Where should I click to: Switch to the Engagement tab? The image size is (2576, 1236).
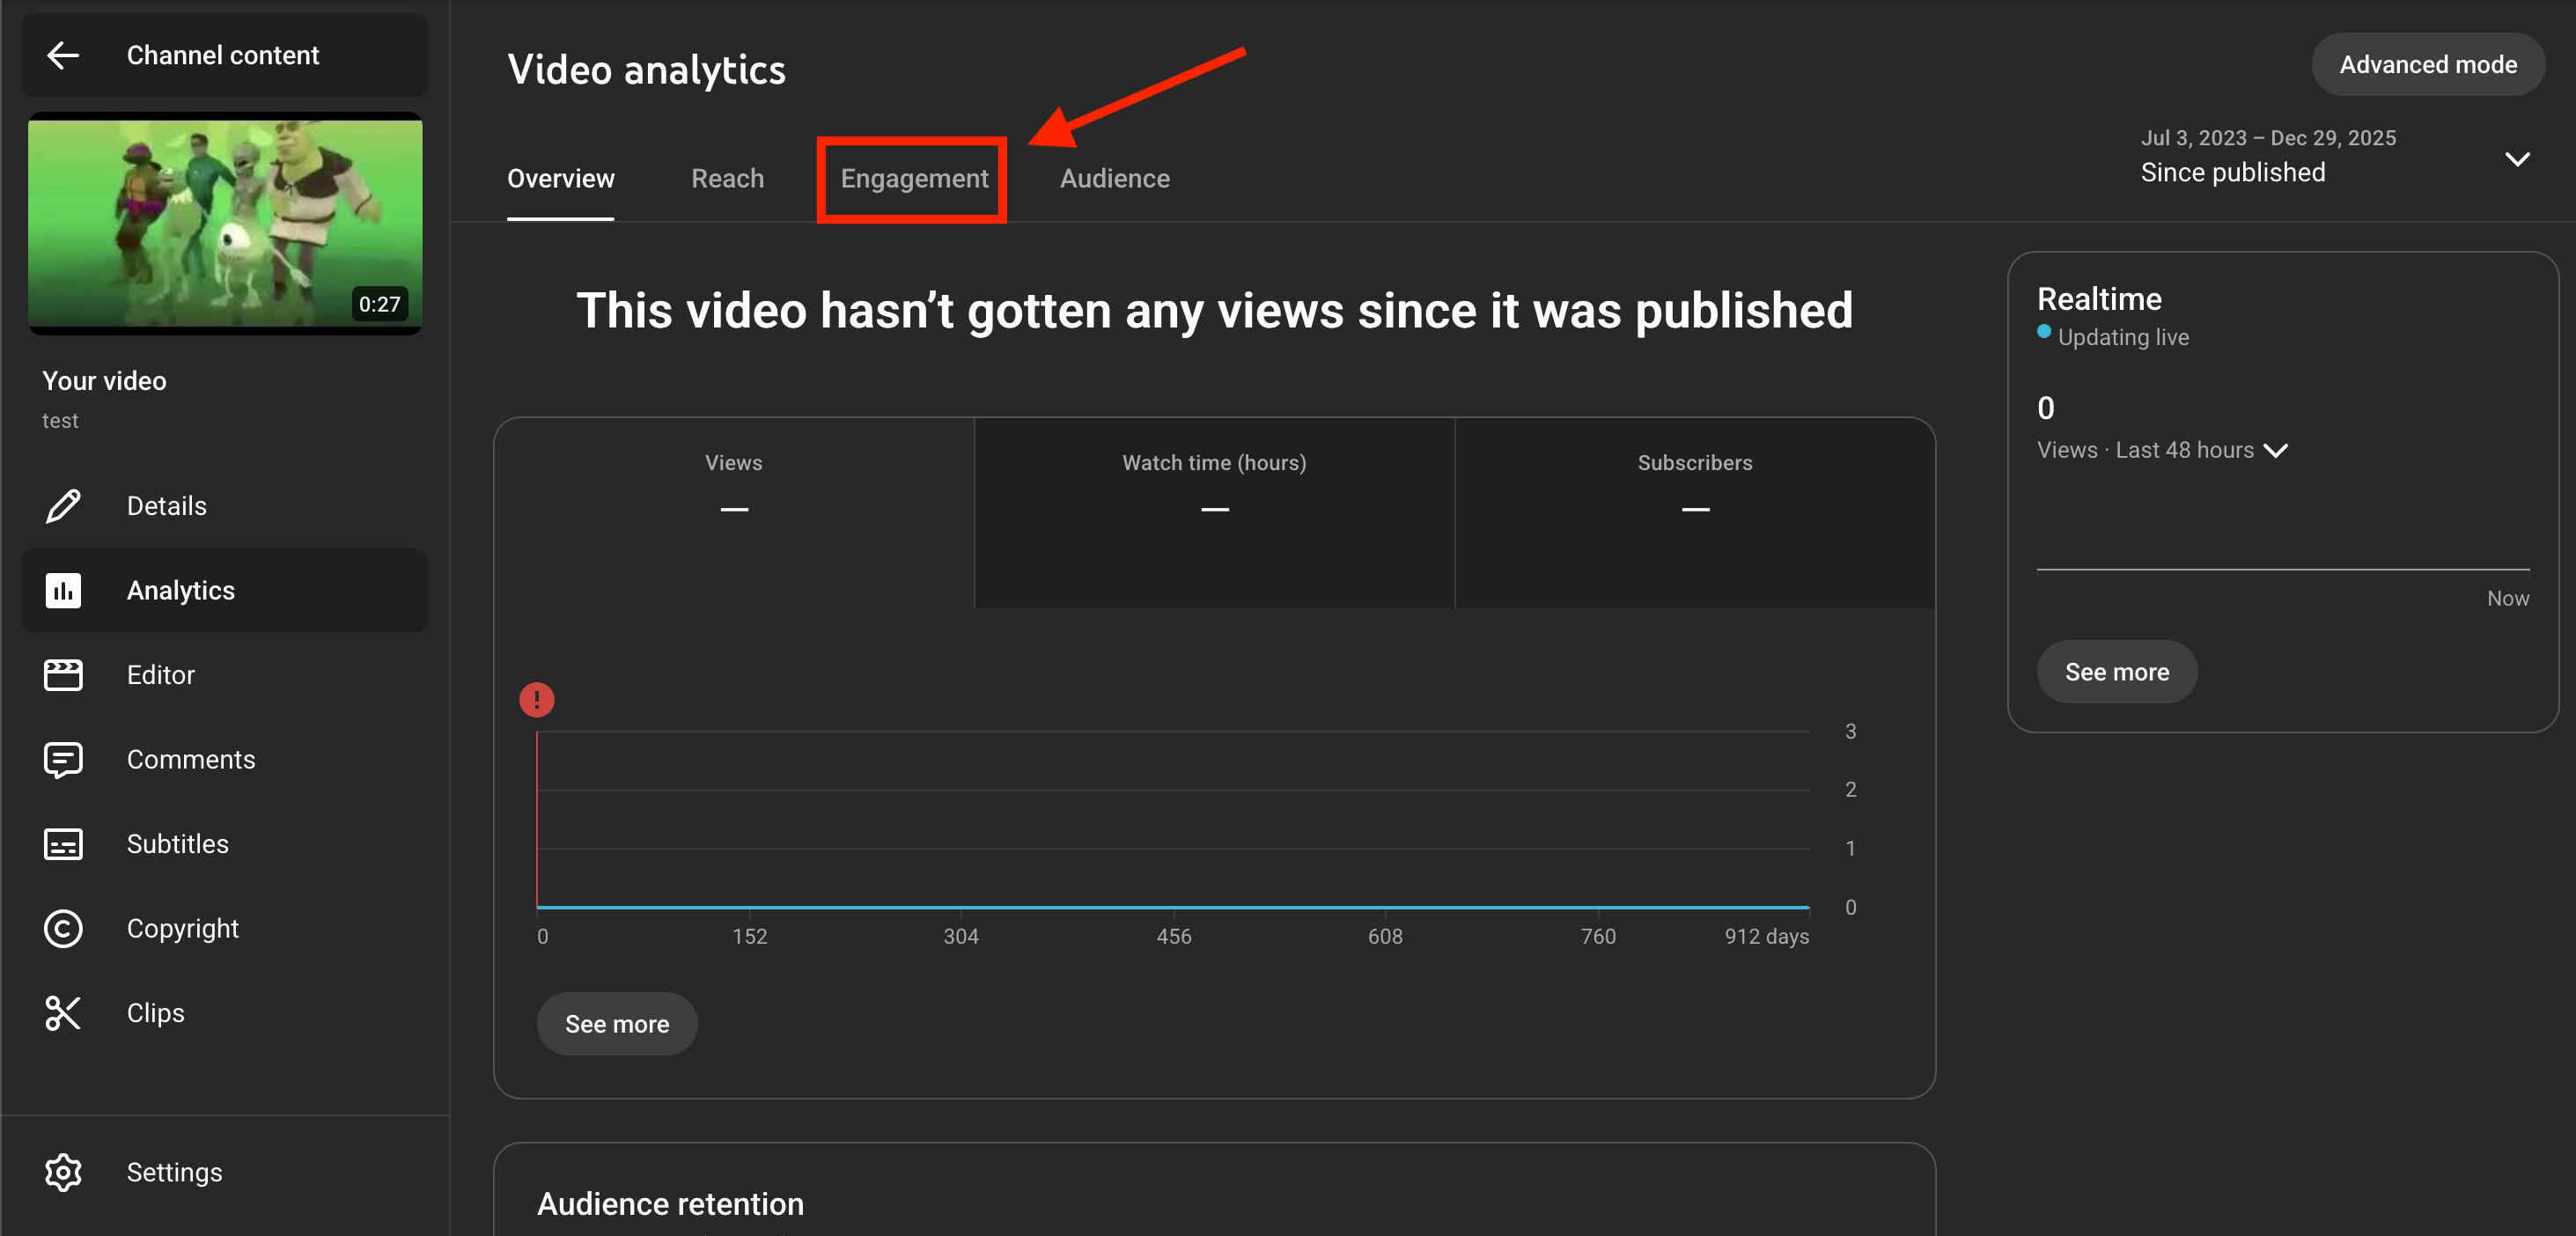pos(913,178)
